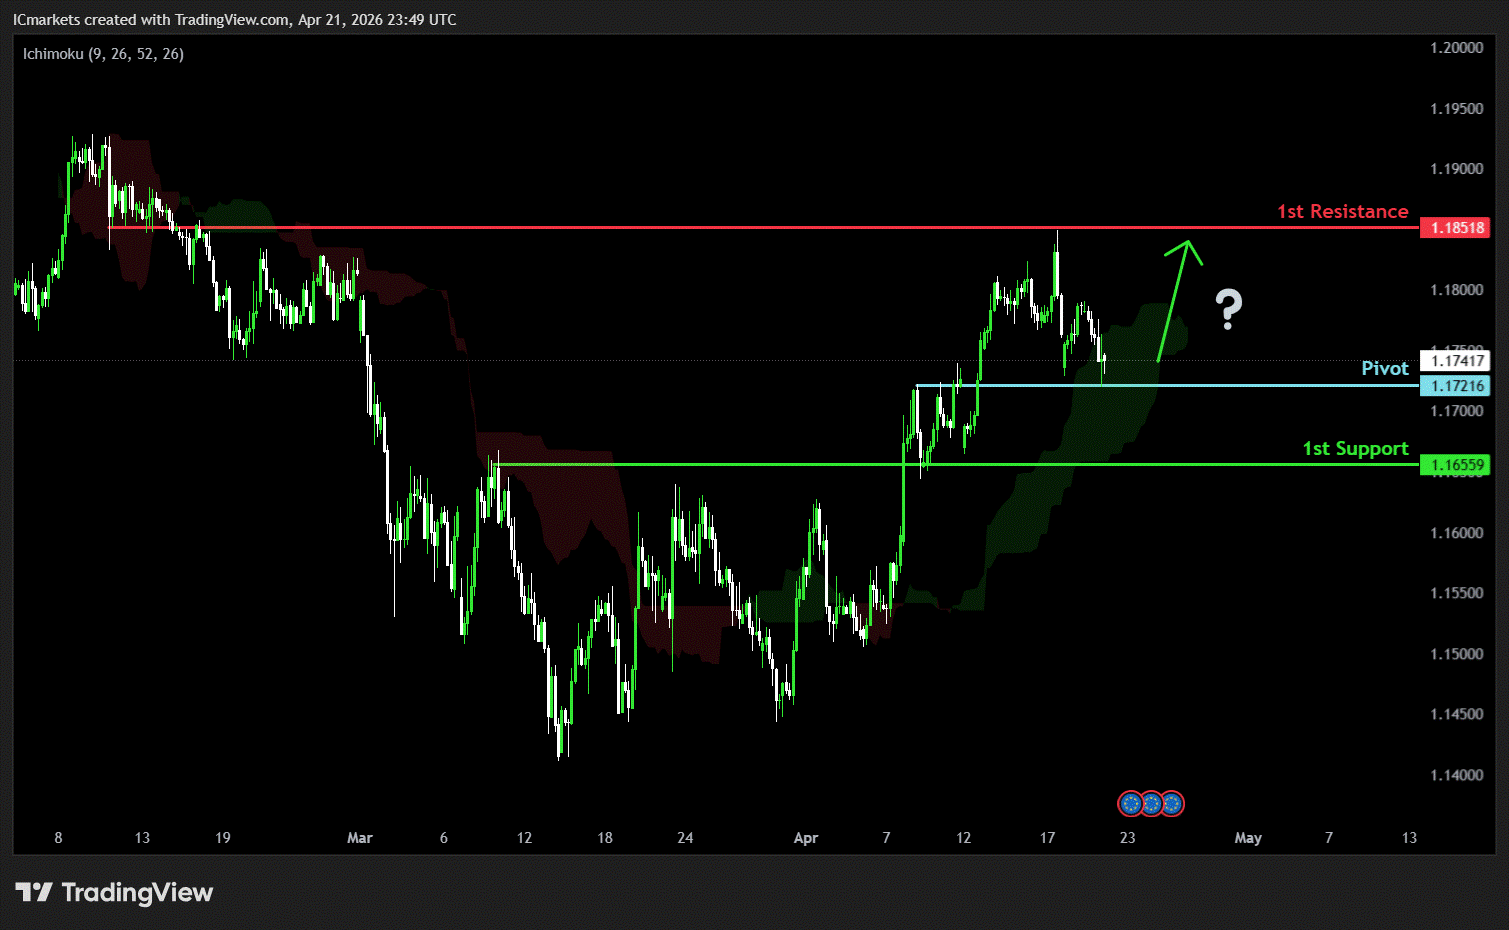
Task: Select the 1st Resistance text label
Action: click(1342, 211)
